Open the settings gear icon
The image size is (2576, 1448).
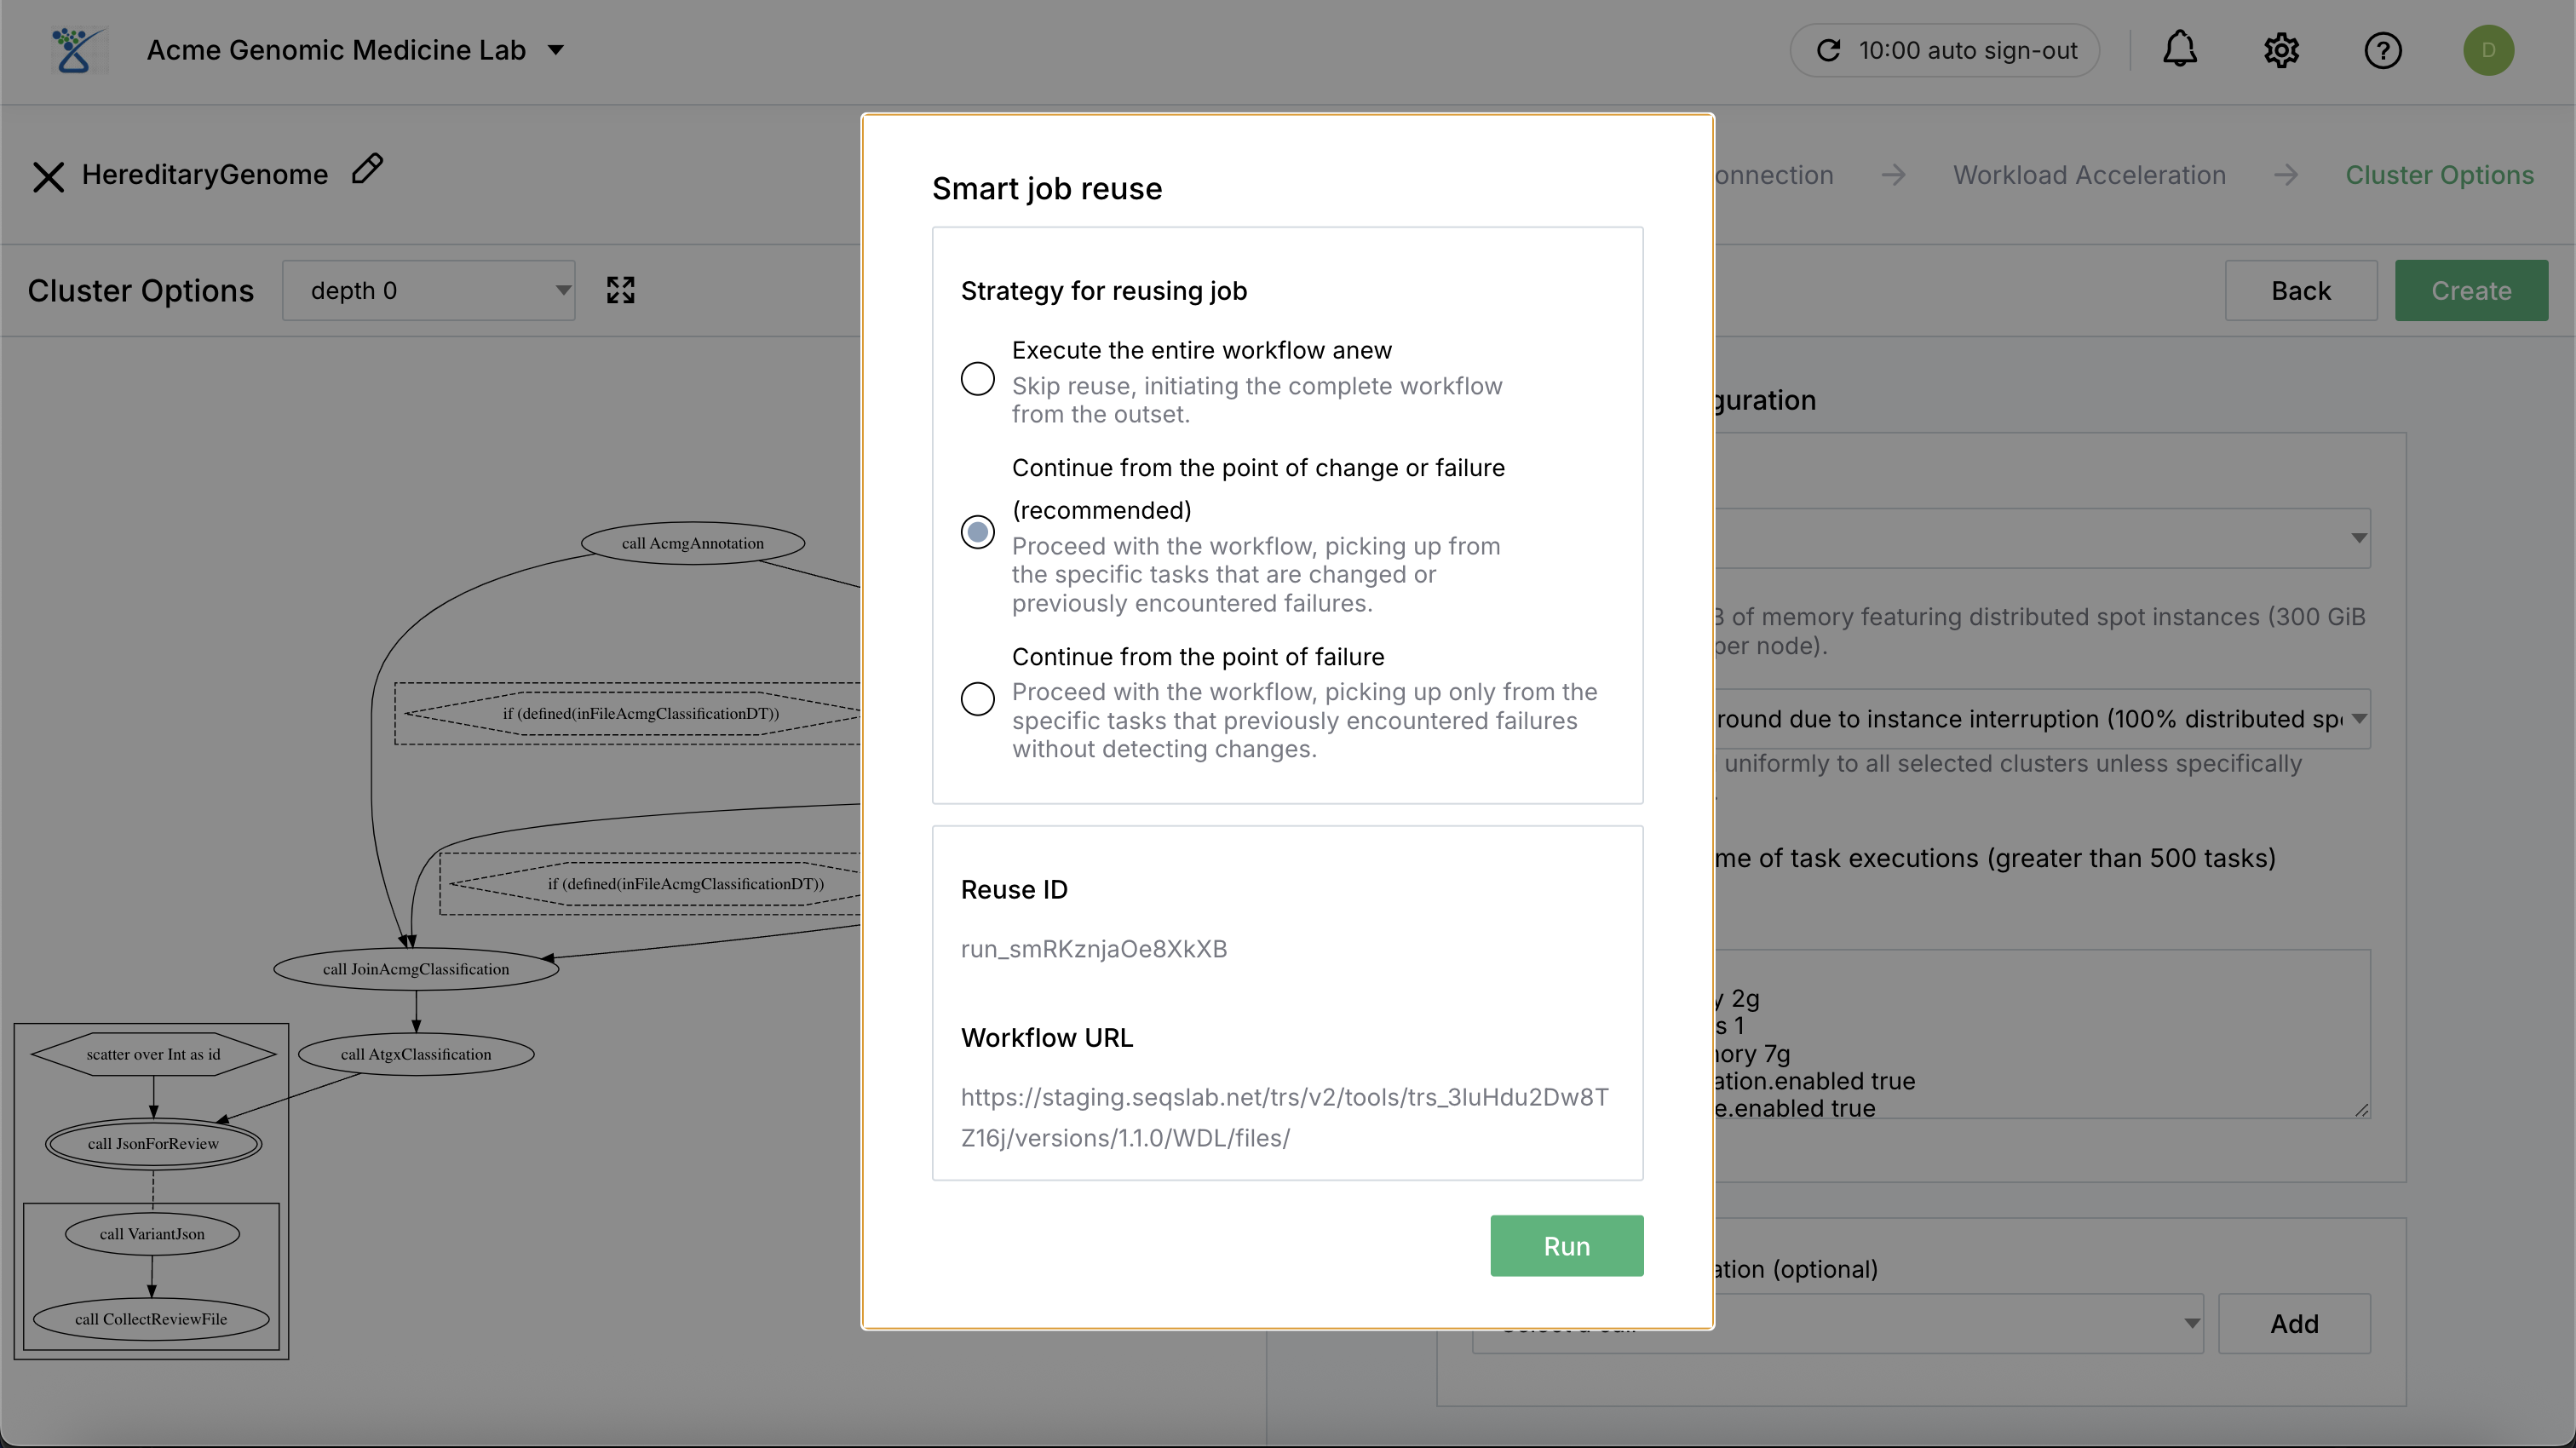click(x=2281, y=50)
